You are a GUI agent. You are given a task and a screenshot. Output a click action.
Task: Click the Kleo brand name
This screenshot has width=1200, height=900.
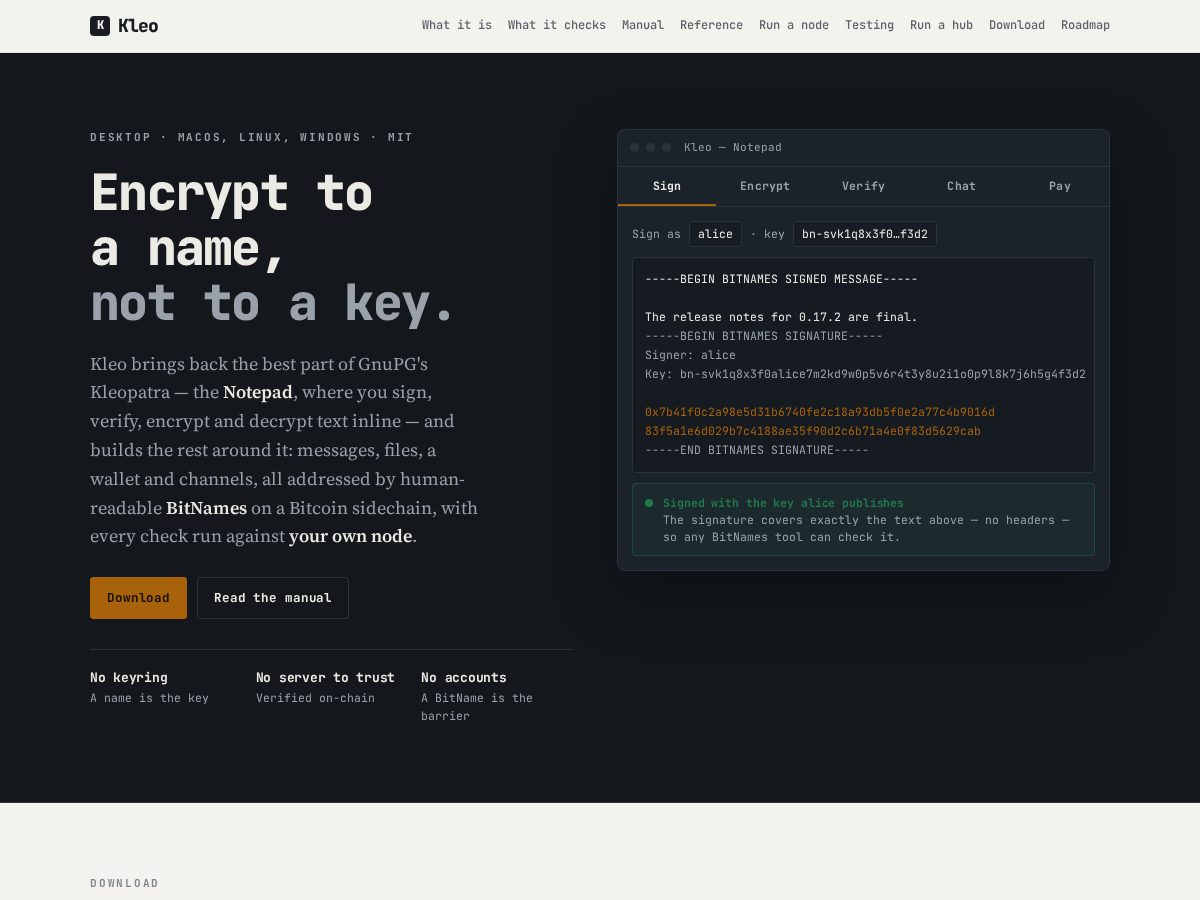(x=138, y=26)
